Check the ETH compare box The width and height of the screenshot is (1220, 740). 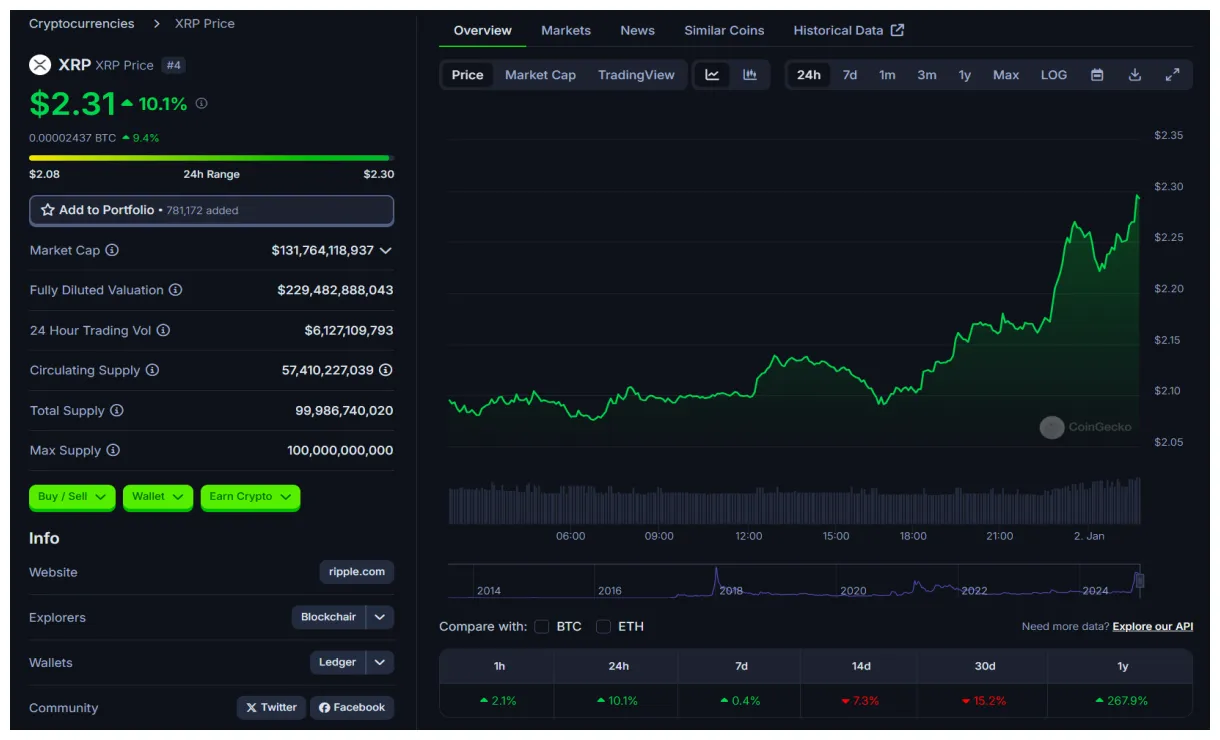(x=603, y=626)
